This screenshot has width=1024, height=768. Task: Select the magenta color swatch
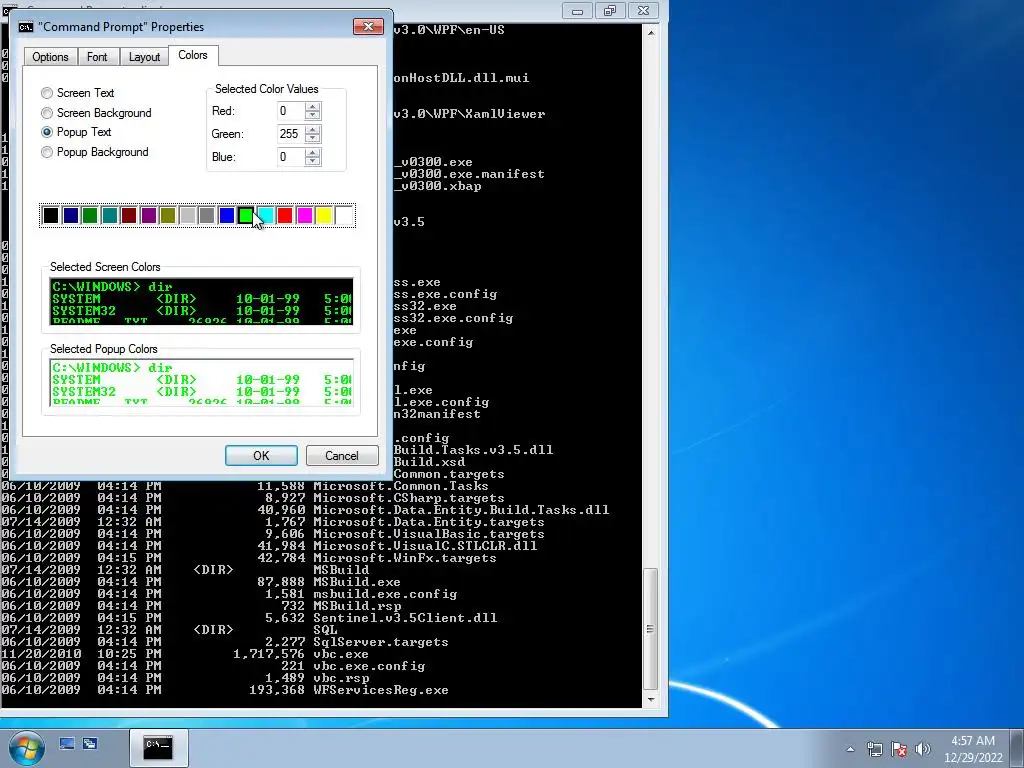tap(305, 216)
